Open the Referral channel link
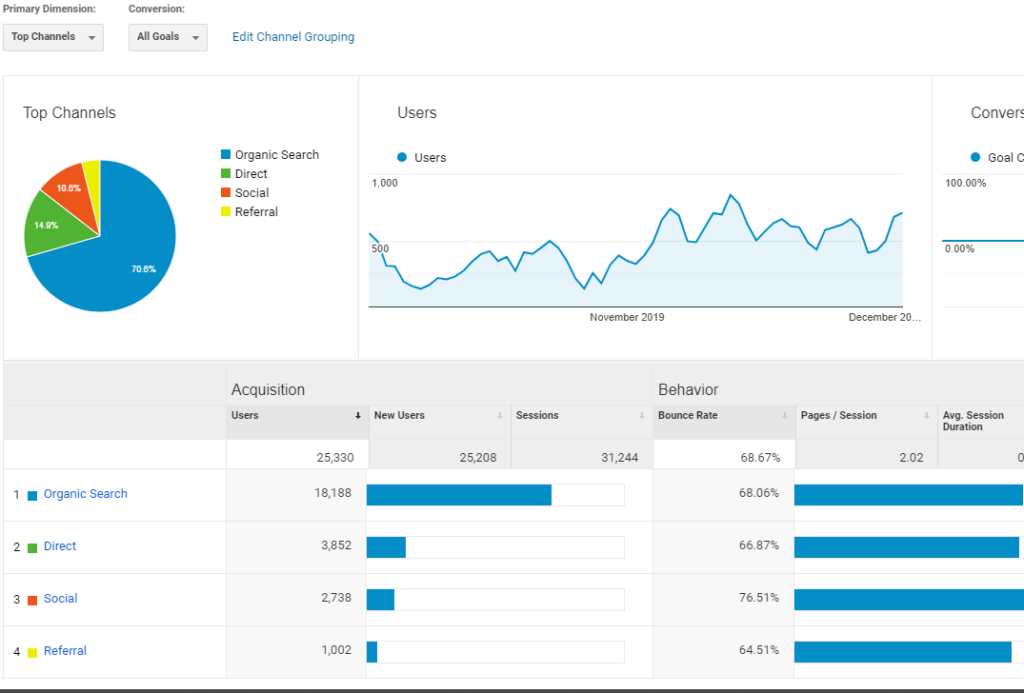The height and width of the screenshot is (693, 1024). pyautogui.click(x=65, y=651)
